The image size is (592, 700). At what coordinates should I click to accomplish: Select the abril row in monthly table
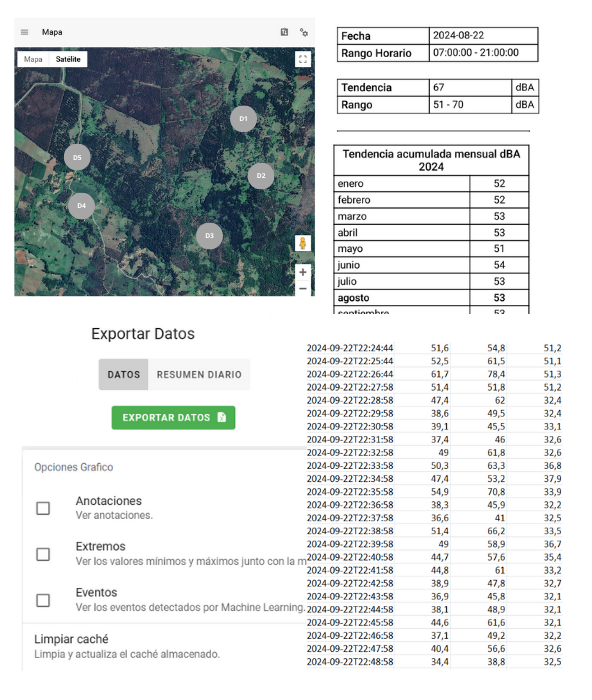coord(431,233)
